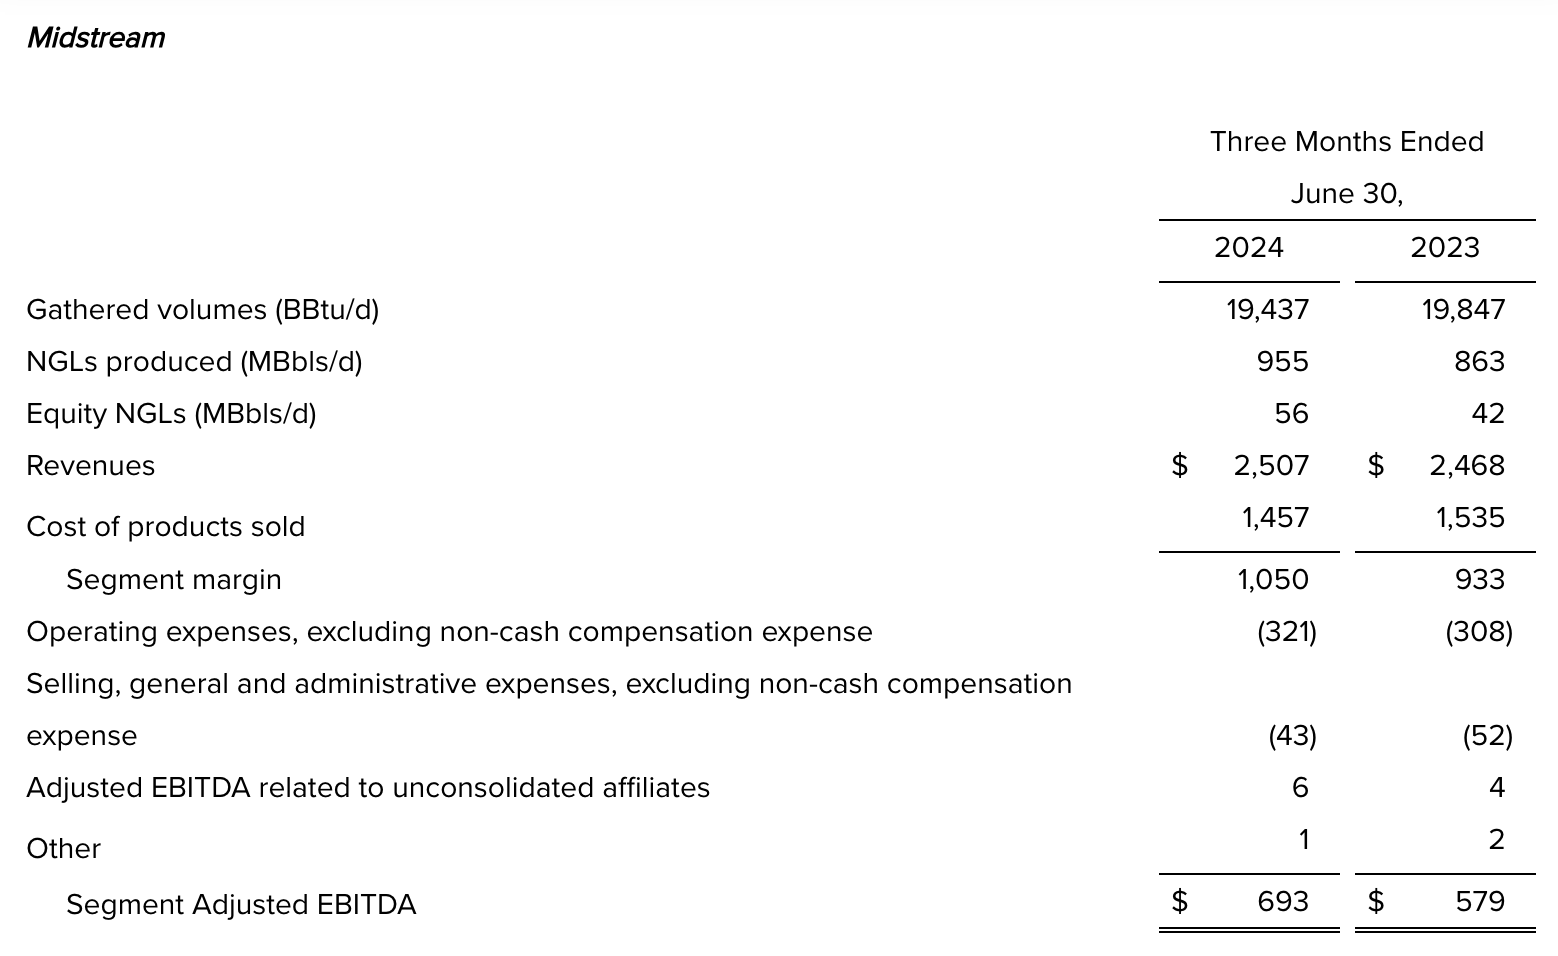This screenshot has width=1558, height=956.
Task: Click the Other row label
Action: pyautogui.click(x=64, y=849)
